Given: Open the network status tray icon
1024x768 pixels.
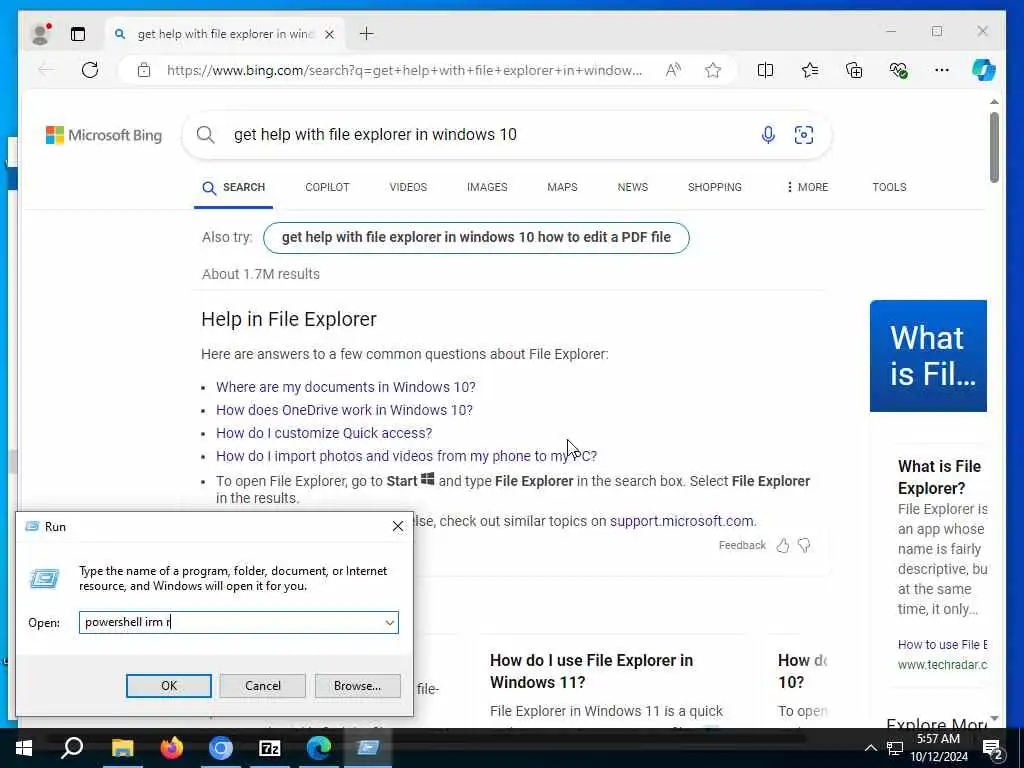Looking at the screenshot, I should [895, 748].
